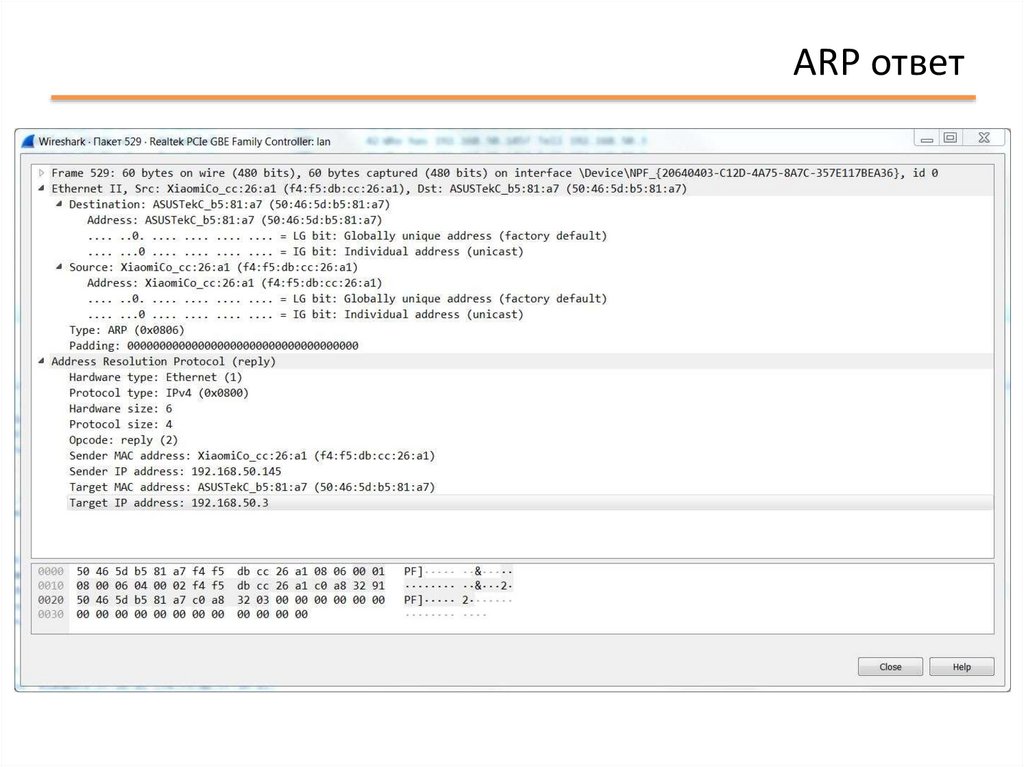This screenshot has height=767, width=1024.
Task: Collapse the Source XiaomiCo subtree
Action: tap(59, 267)
